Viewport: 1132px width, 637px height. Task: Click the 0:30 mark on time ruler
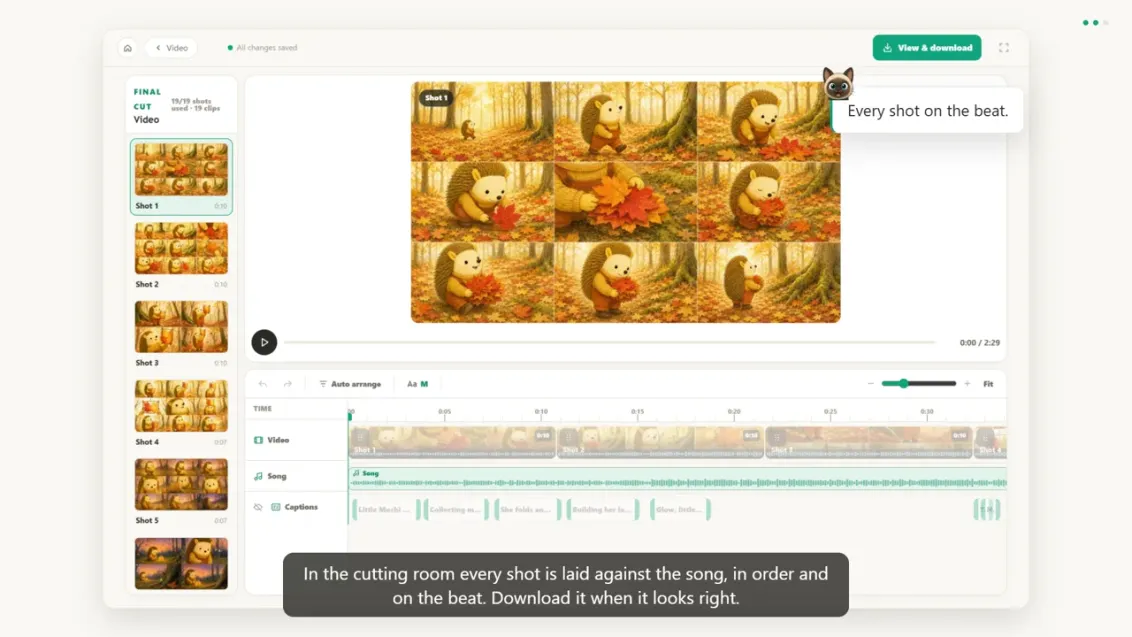click(x=927, y=412)
